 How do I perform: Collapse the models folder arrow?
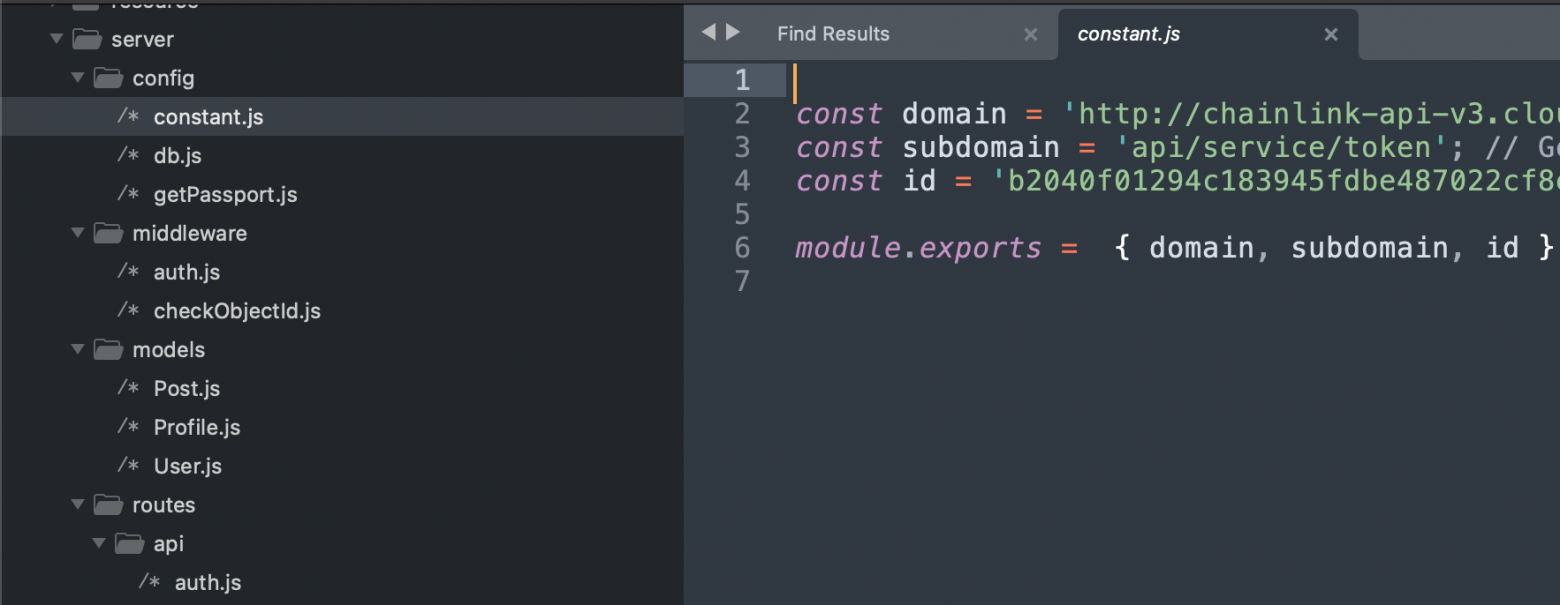pos(77,350)
